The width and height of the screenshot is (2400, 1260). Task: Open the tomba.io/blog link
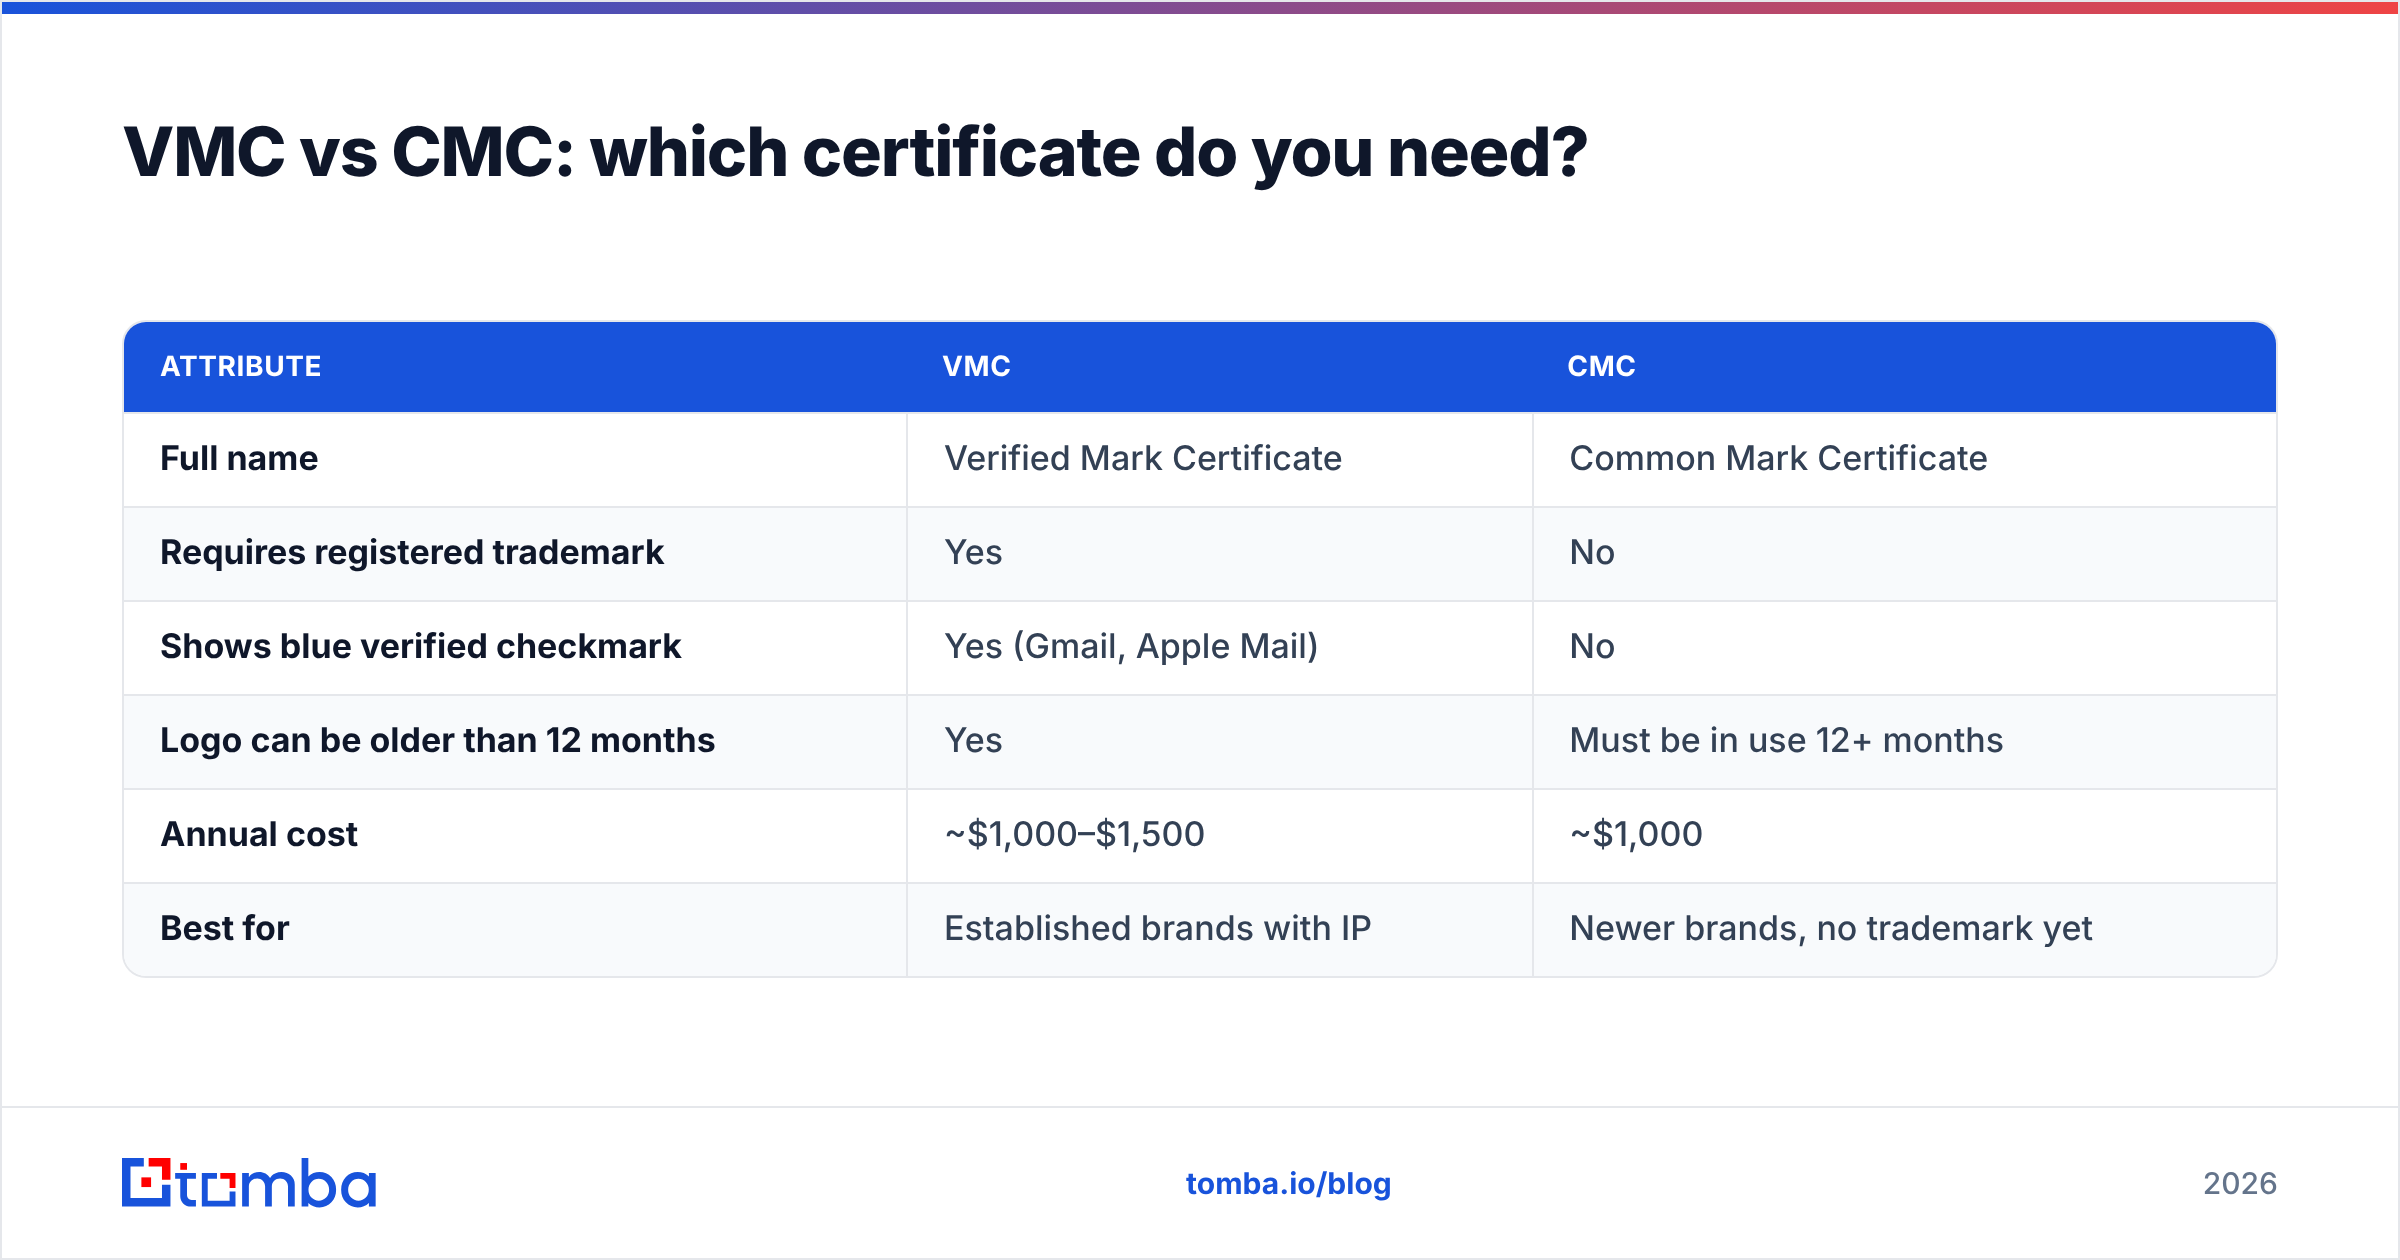(1288, 1184)
